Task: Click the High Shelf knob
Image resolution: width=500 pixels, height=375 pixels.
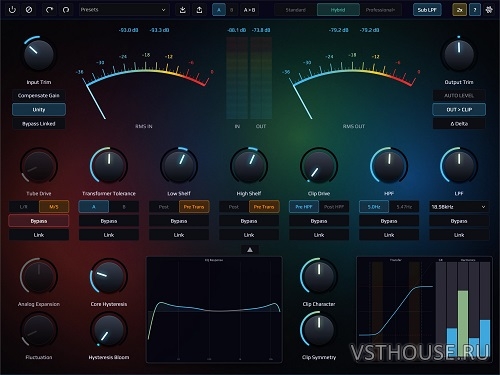Action: (x=249, y=166)
